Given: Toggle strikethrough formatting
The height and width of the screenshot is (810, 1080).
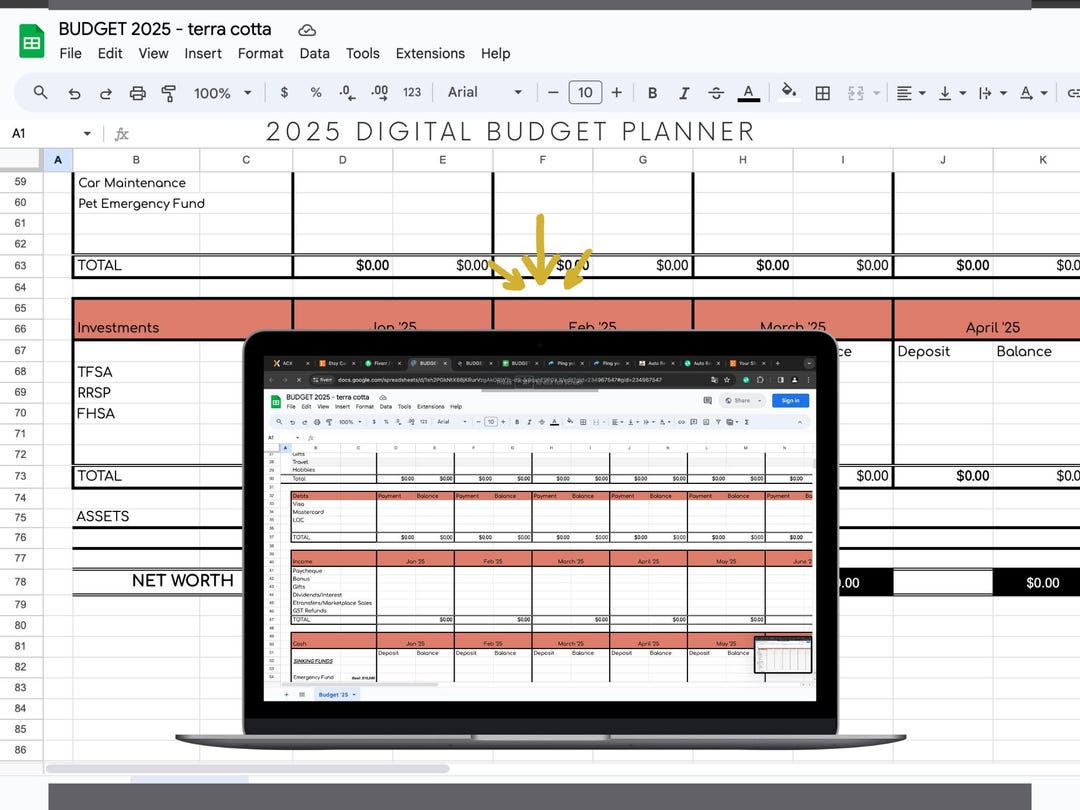Looking at the screenshot, I should 716,93.
